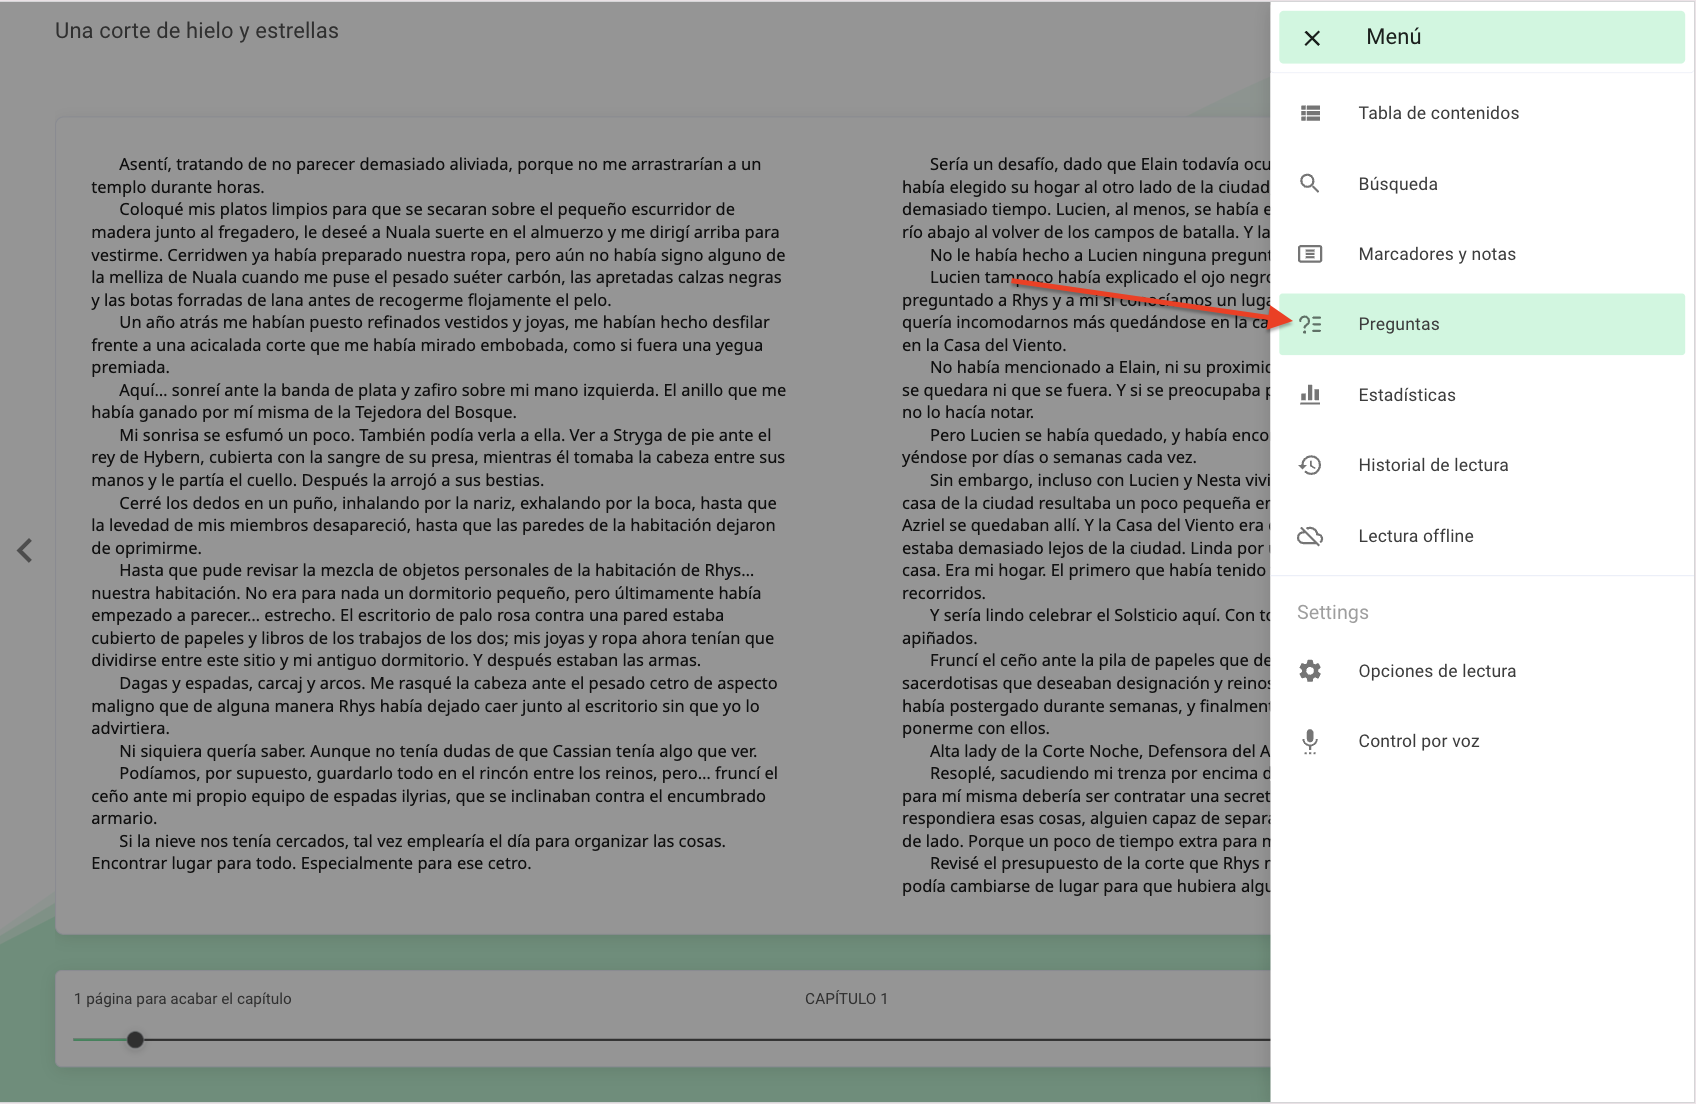Click the Tabla de contenidos list icon
This screenshot has width=1696, height=1104.
pyautogui.click(x=1310, y=113)
